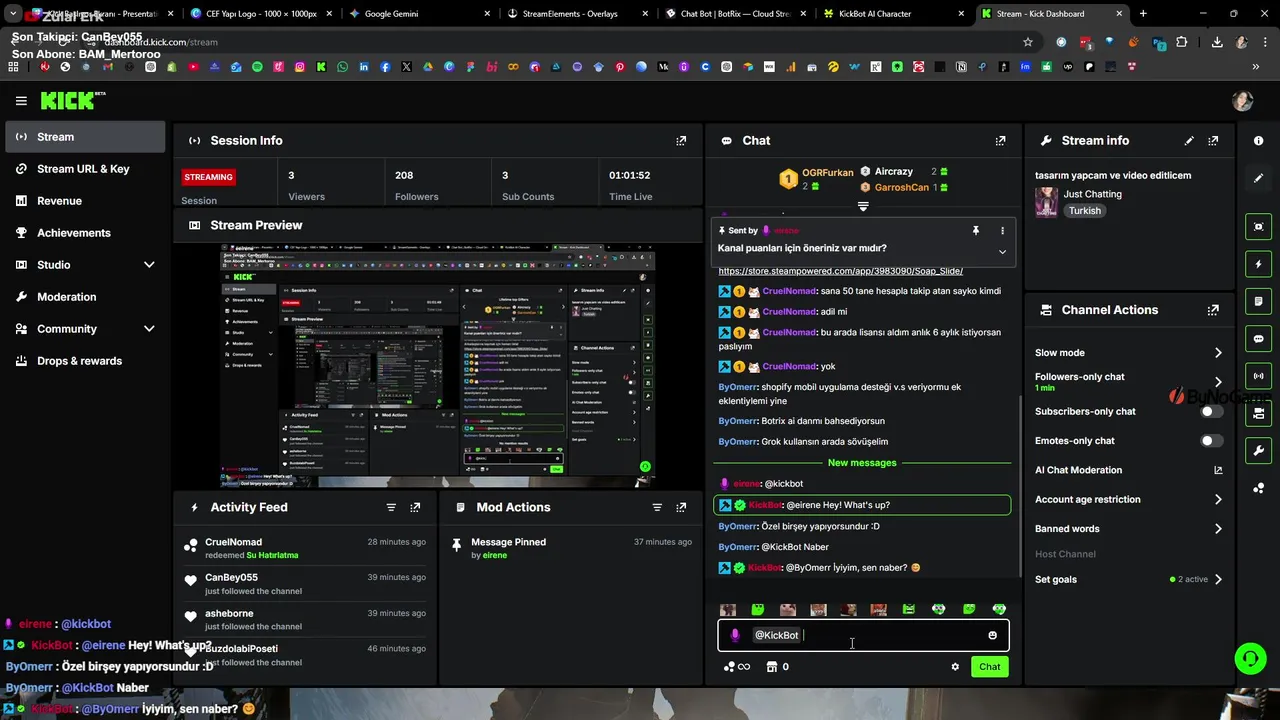Select Stream in the sidebar
This screenshot has height=720, width=1280.
click(85, 137)
